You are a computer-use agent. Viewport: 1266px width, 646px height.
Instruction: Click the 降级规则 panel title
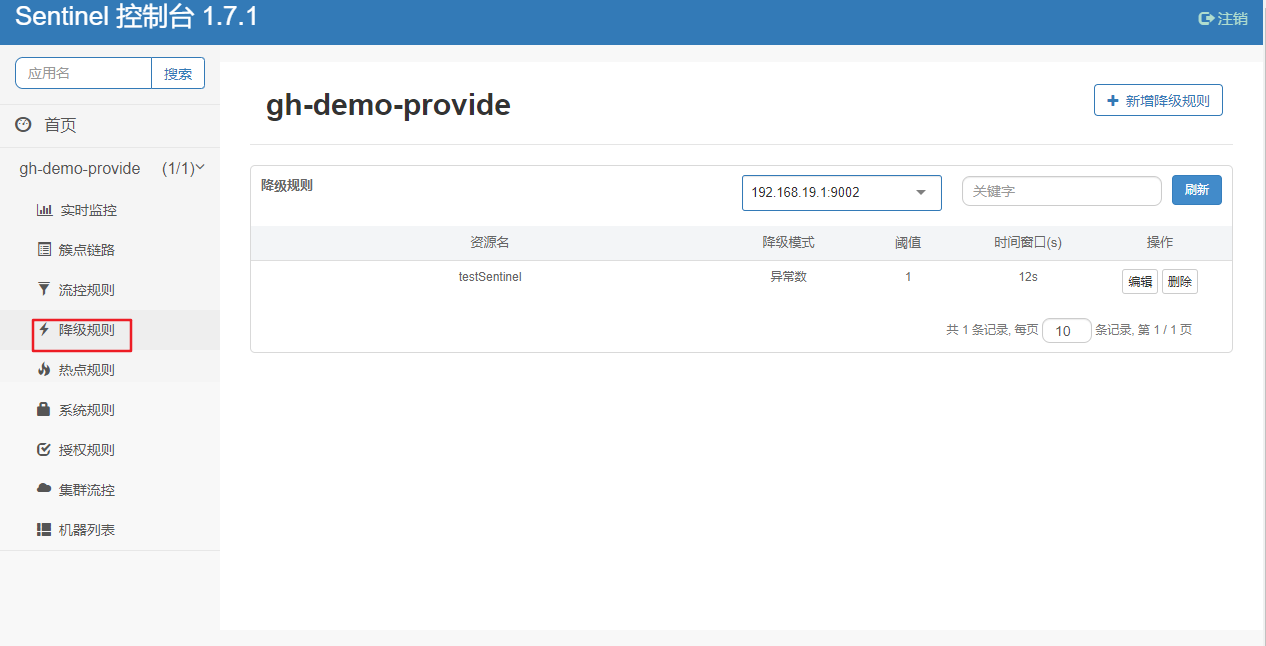point(287,186)
